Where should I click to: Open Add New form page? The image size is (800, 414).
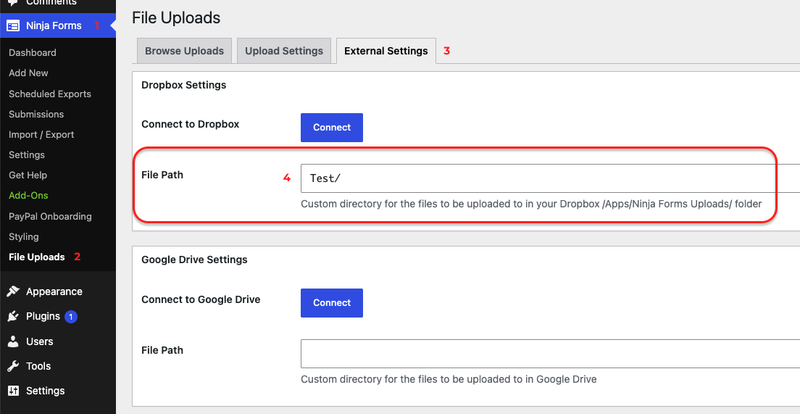28,73
